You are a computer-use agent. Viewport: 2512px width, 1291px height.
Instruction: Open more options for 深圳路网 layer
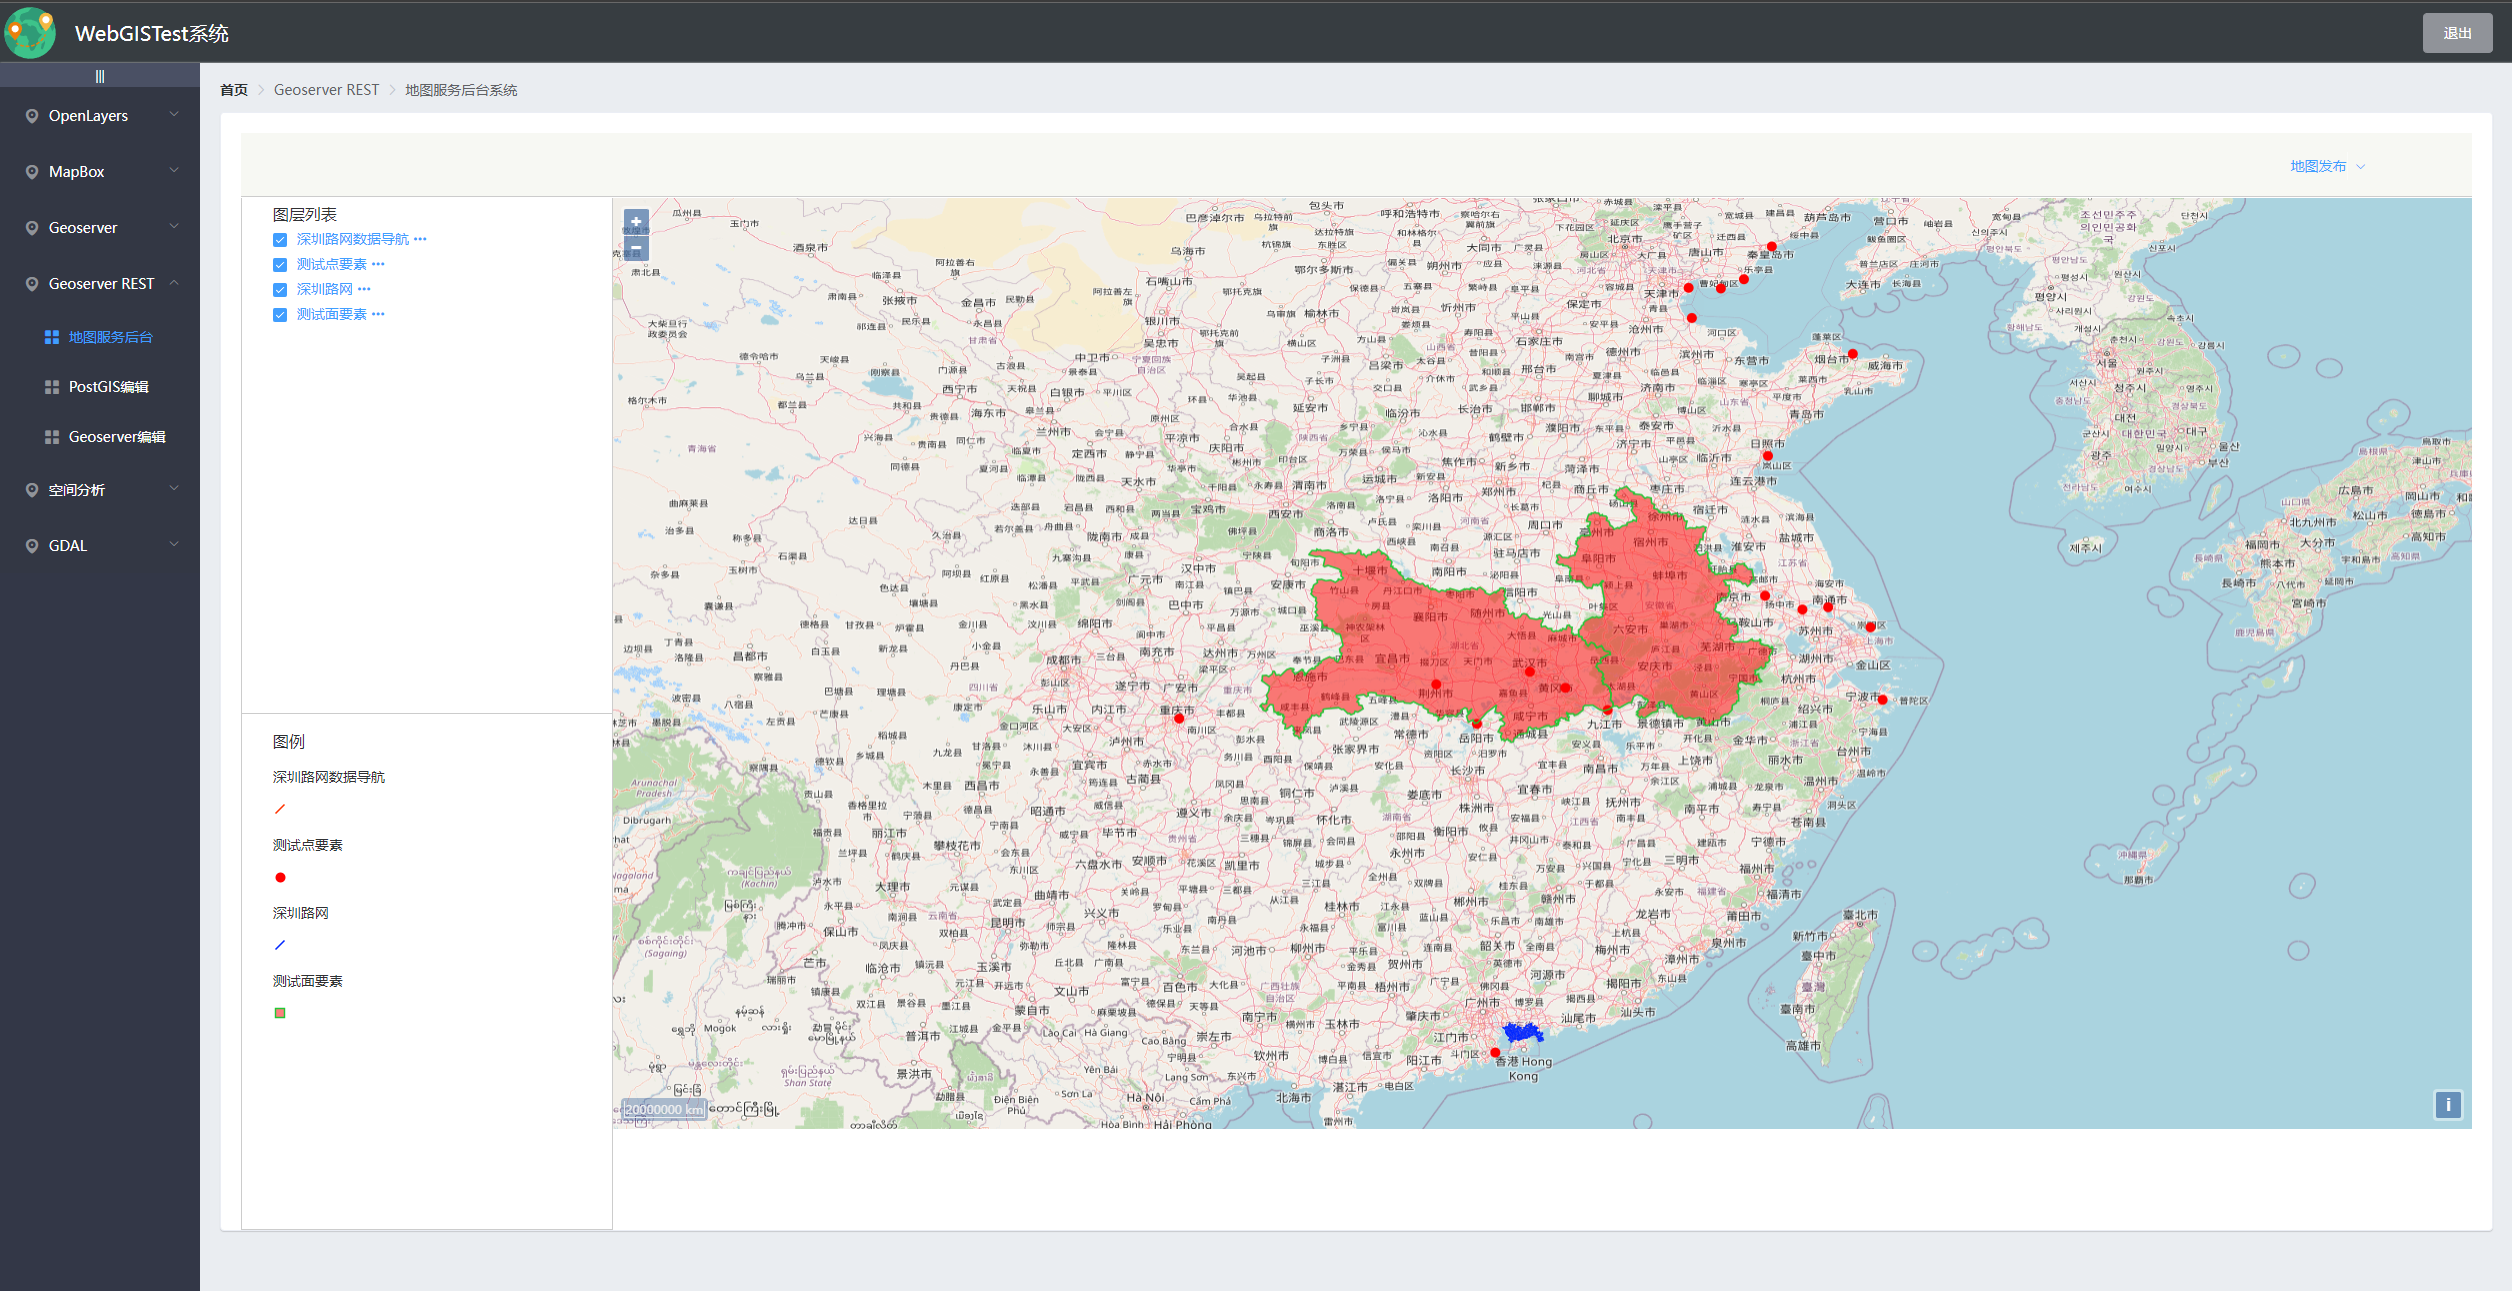point(364,289)
